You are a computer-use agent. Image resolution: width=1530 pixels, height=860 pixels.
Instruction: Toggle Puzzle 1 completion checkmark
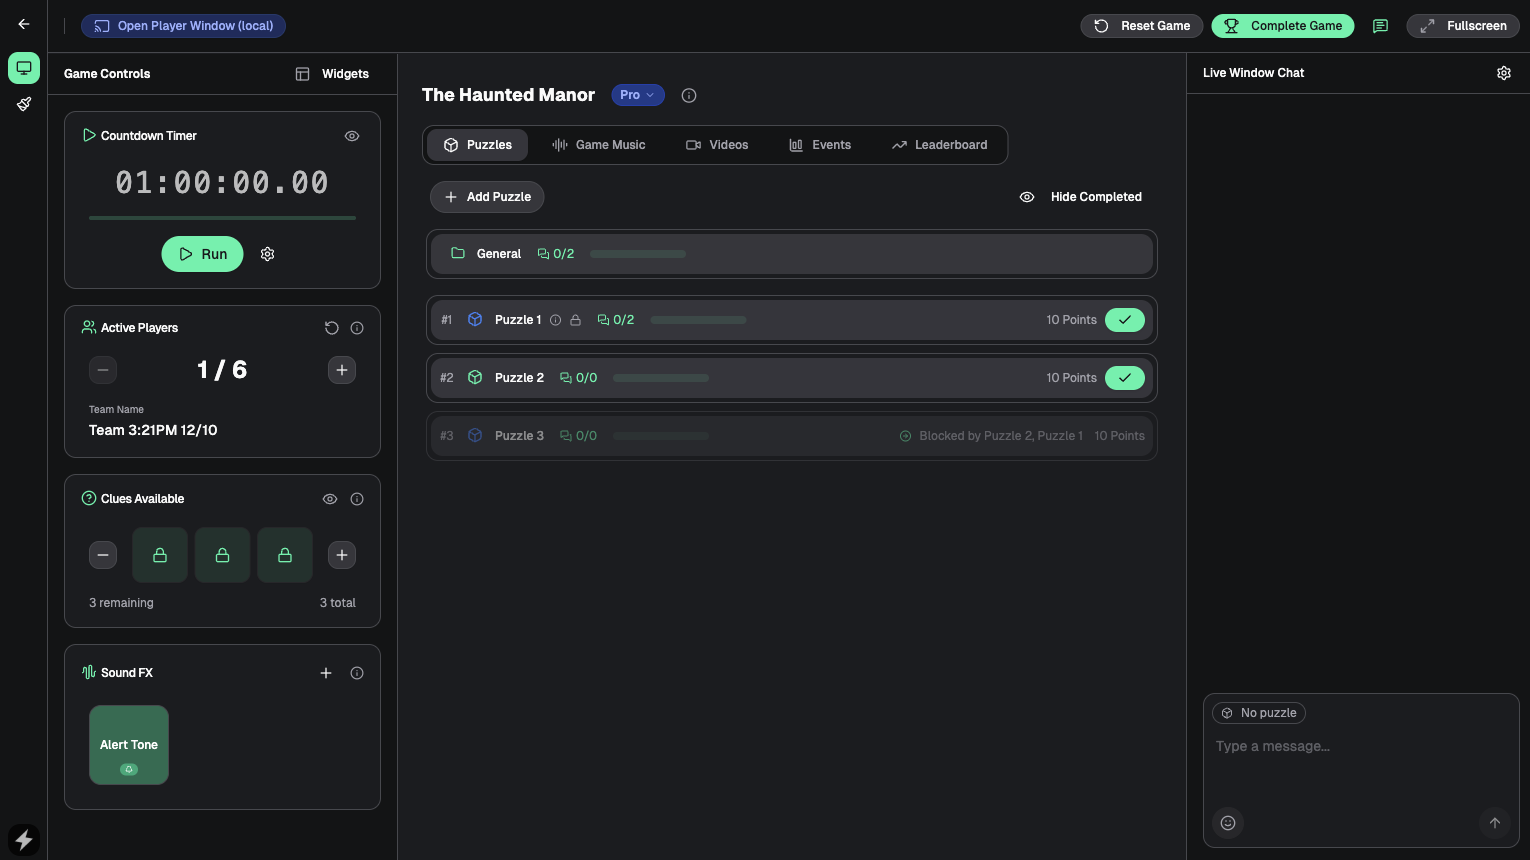pos(1124,320)
